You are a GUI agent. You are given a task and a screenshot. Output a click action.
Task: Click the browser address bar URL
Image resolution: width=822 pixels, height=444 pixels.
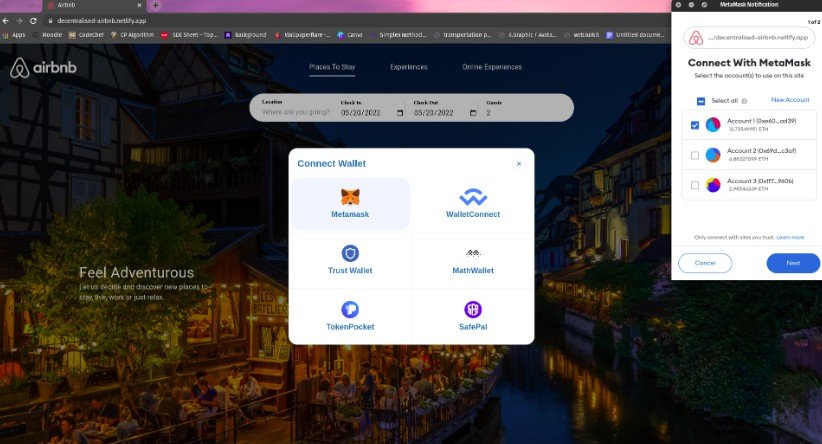102,21
